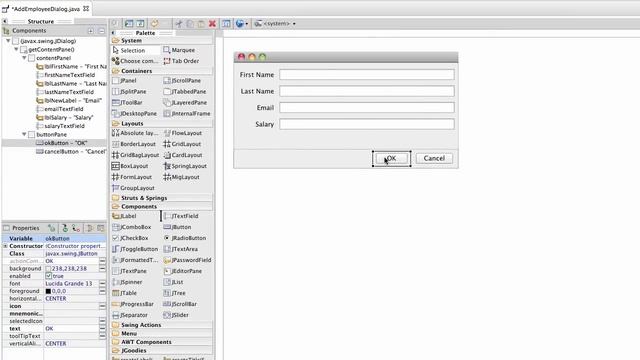Image resolution: width=640 pixels, height=360 pixels.
Task: Collapse the Containers palette category
Action: [x=136, y=71]
